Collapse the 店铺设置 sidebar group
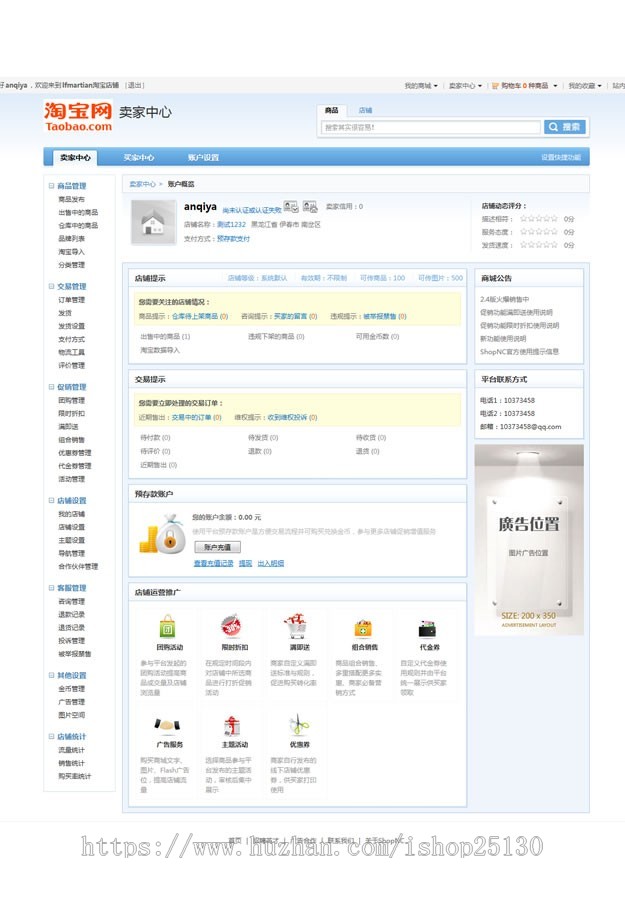Image resolution: width=625 pixels, height=900 pixels. click(51, 500)
